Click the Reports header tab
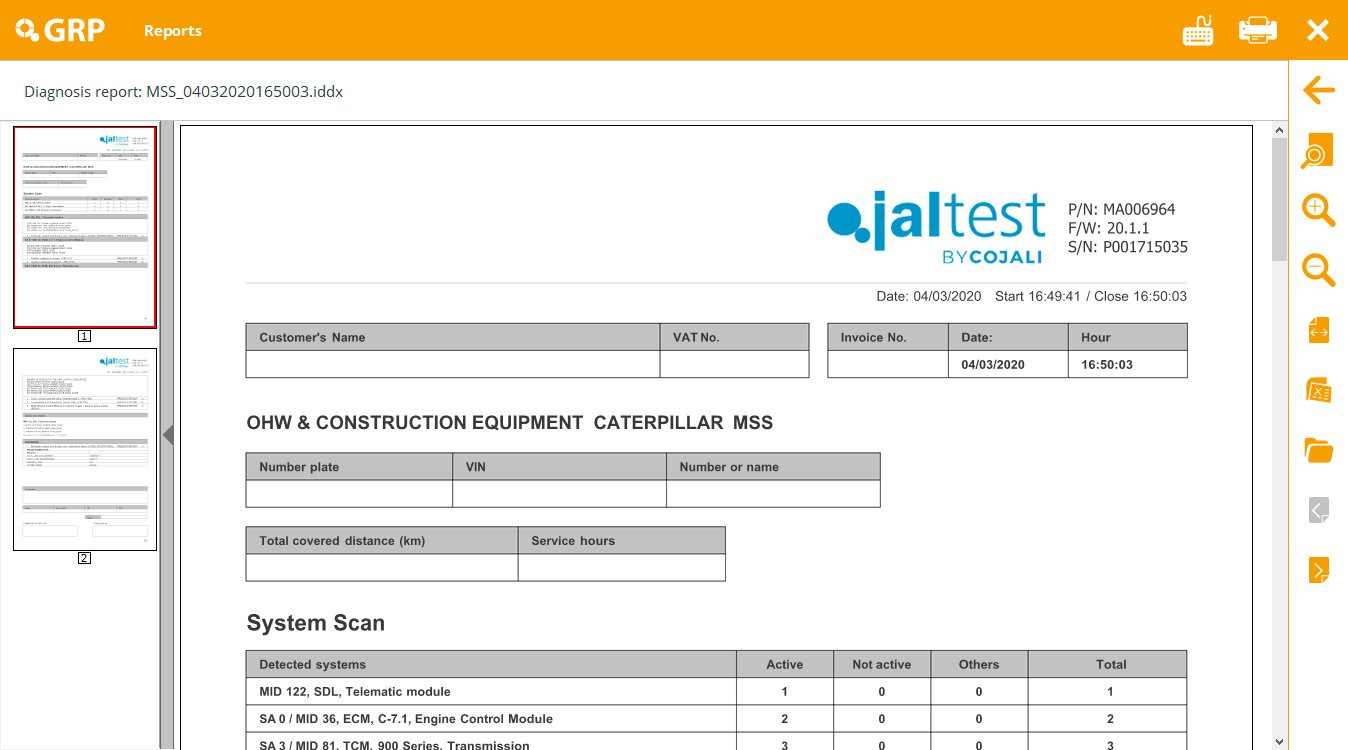 (x=172, y=31)
